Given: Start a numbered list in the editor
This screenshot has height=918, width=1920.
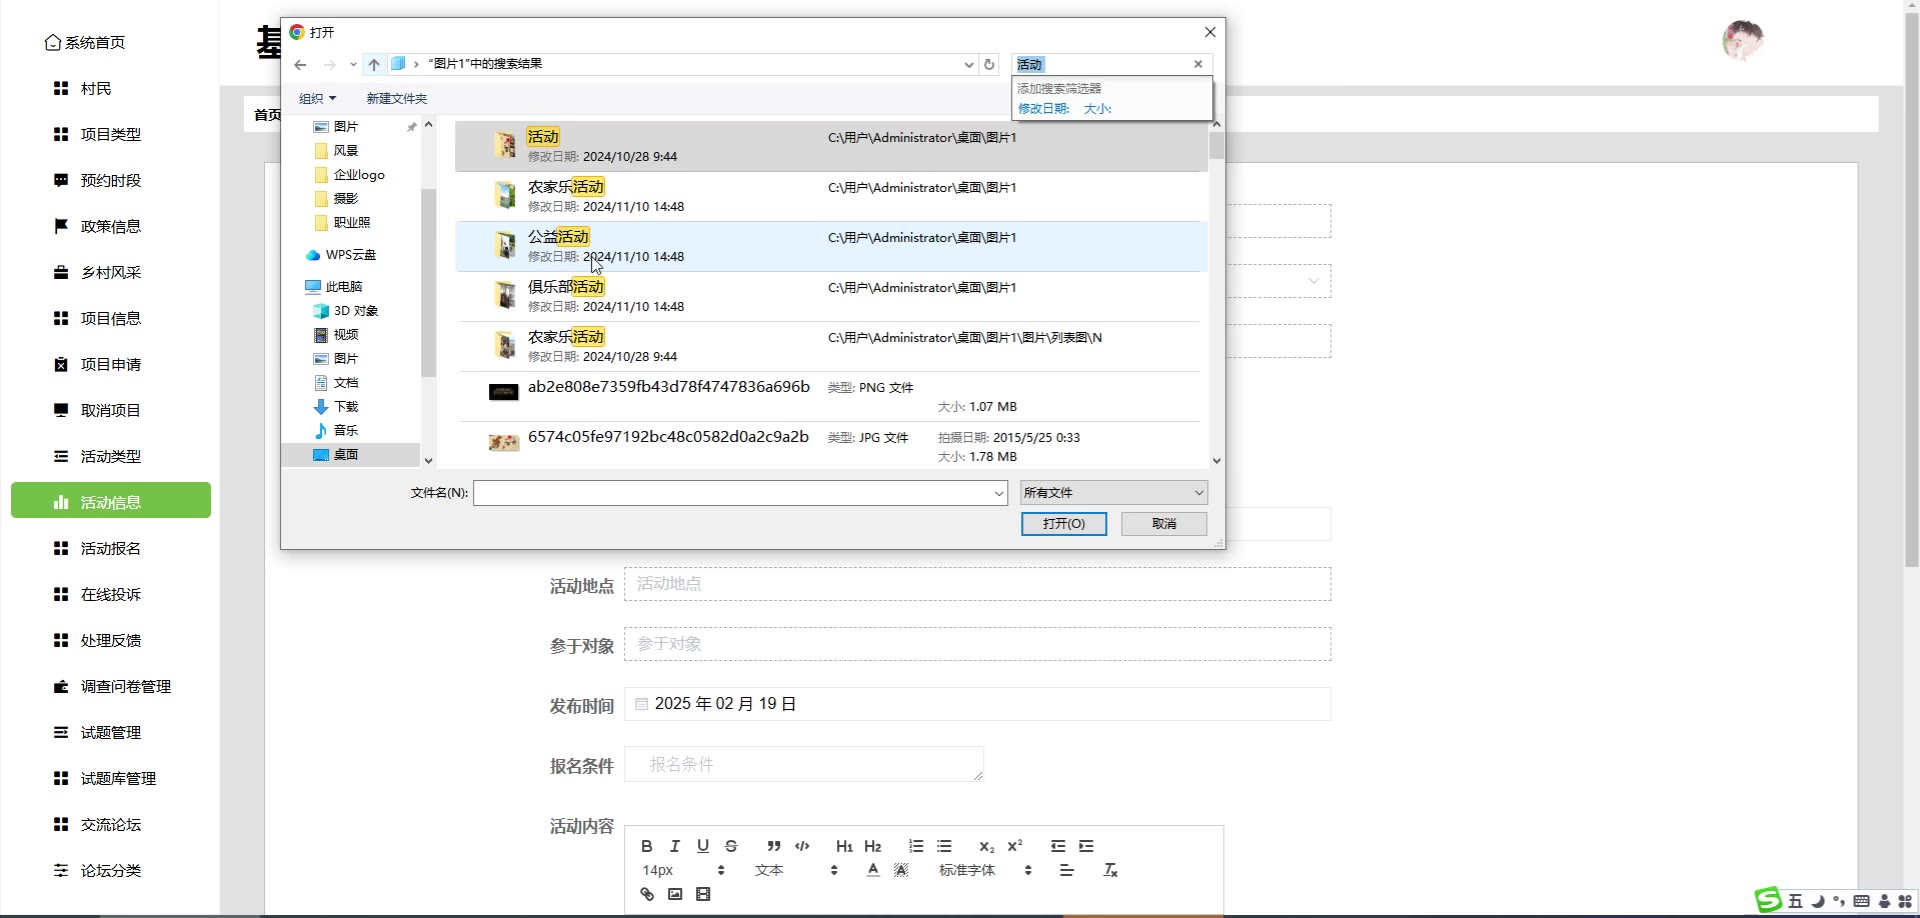Looking at the screenshot, I should (x=916, y=846).
